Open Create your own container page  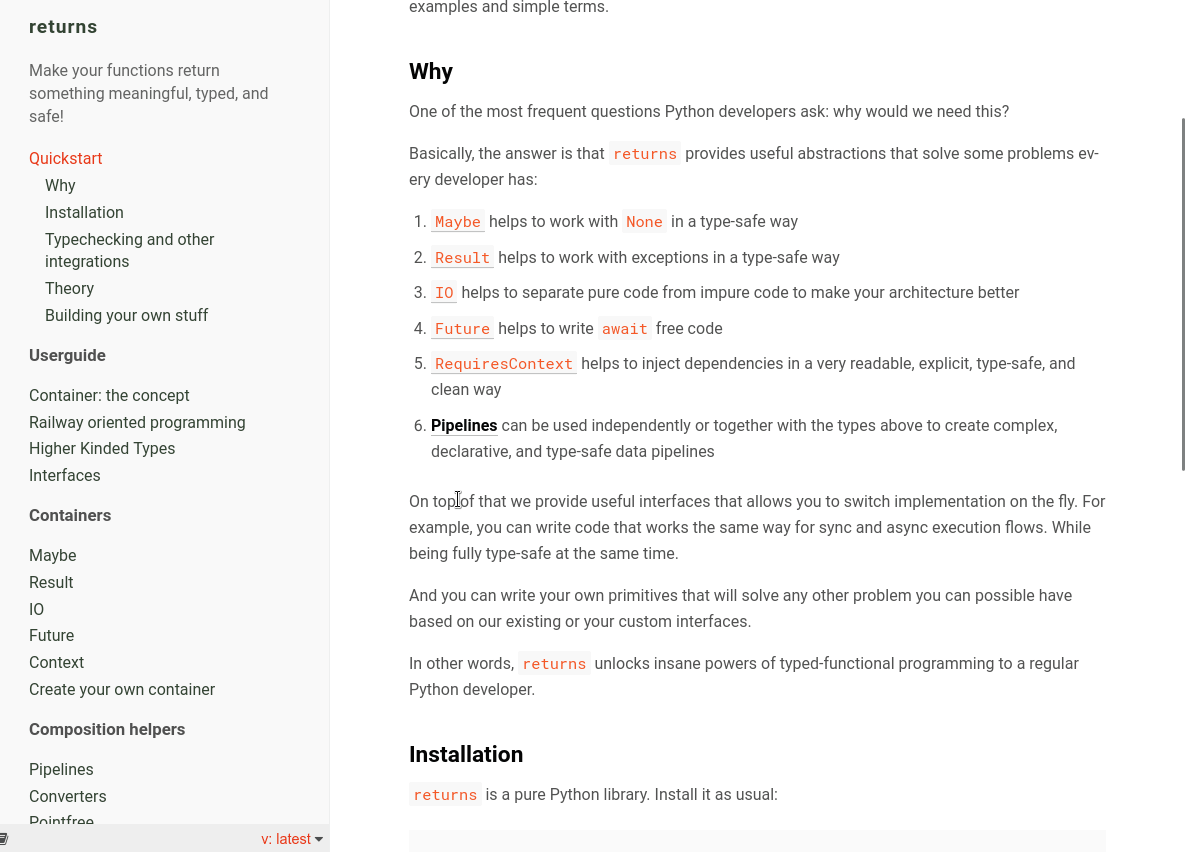[x=122, y=689]
